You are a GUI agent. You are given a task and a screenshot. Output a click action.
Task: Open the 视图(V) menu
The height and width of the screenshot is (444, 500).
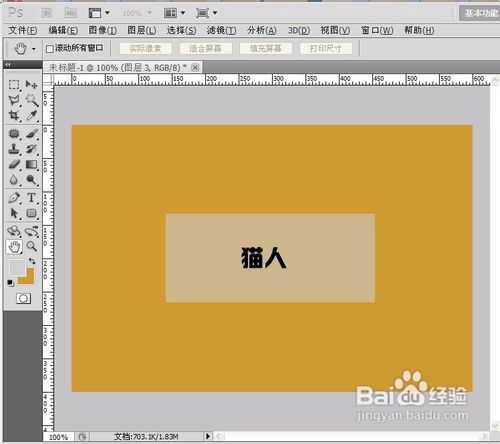[335, 30]
